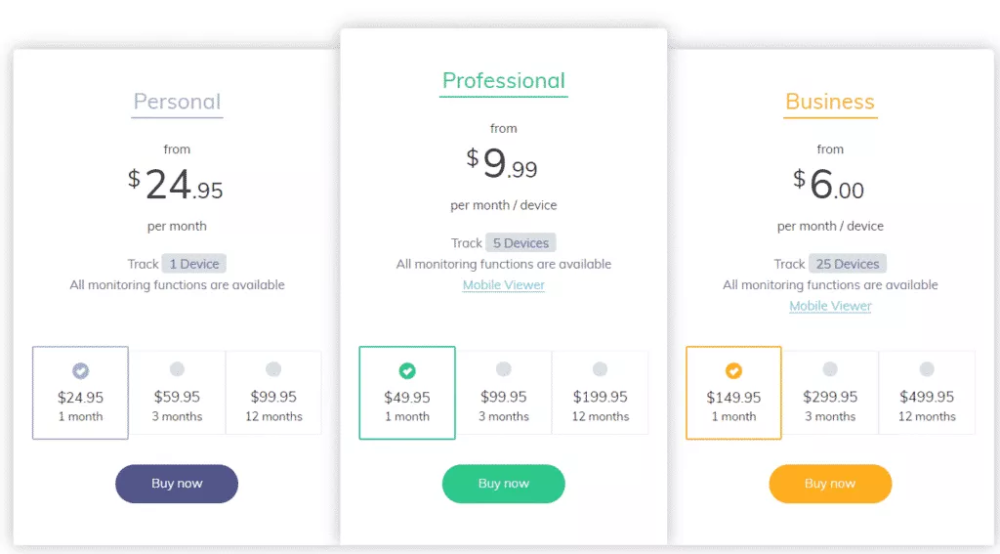The width and height of the screenshot is (1000, 554).
Task: Open Mobile Viewer link under Professional
Action: 503,285
